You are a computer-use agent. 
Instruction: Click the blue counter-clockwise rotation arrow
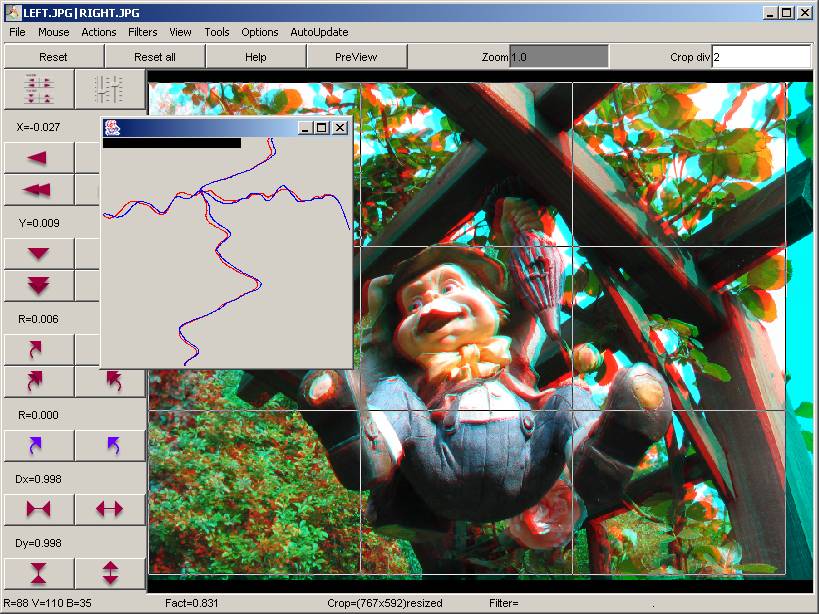pos(110,445)
